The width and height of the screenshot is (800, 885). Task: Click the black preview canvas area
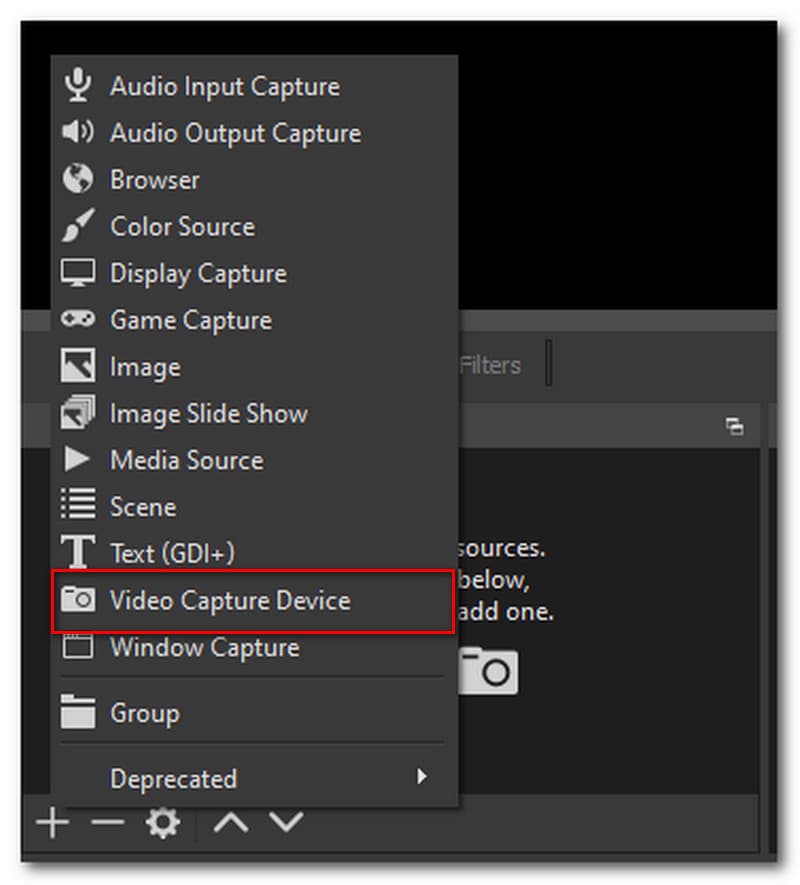tap(617, 165)
